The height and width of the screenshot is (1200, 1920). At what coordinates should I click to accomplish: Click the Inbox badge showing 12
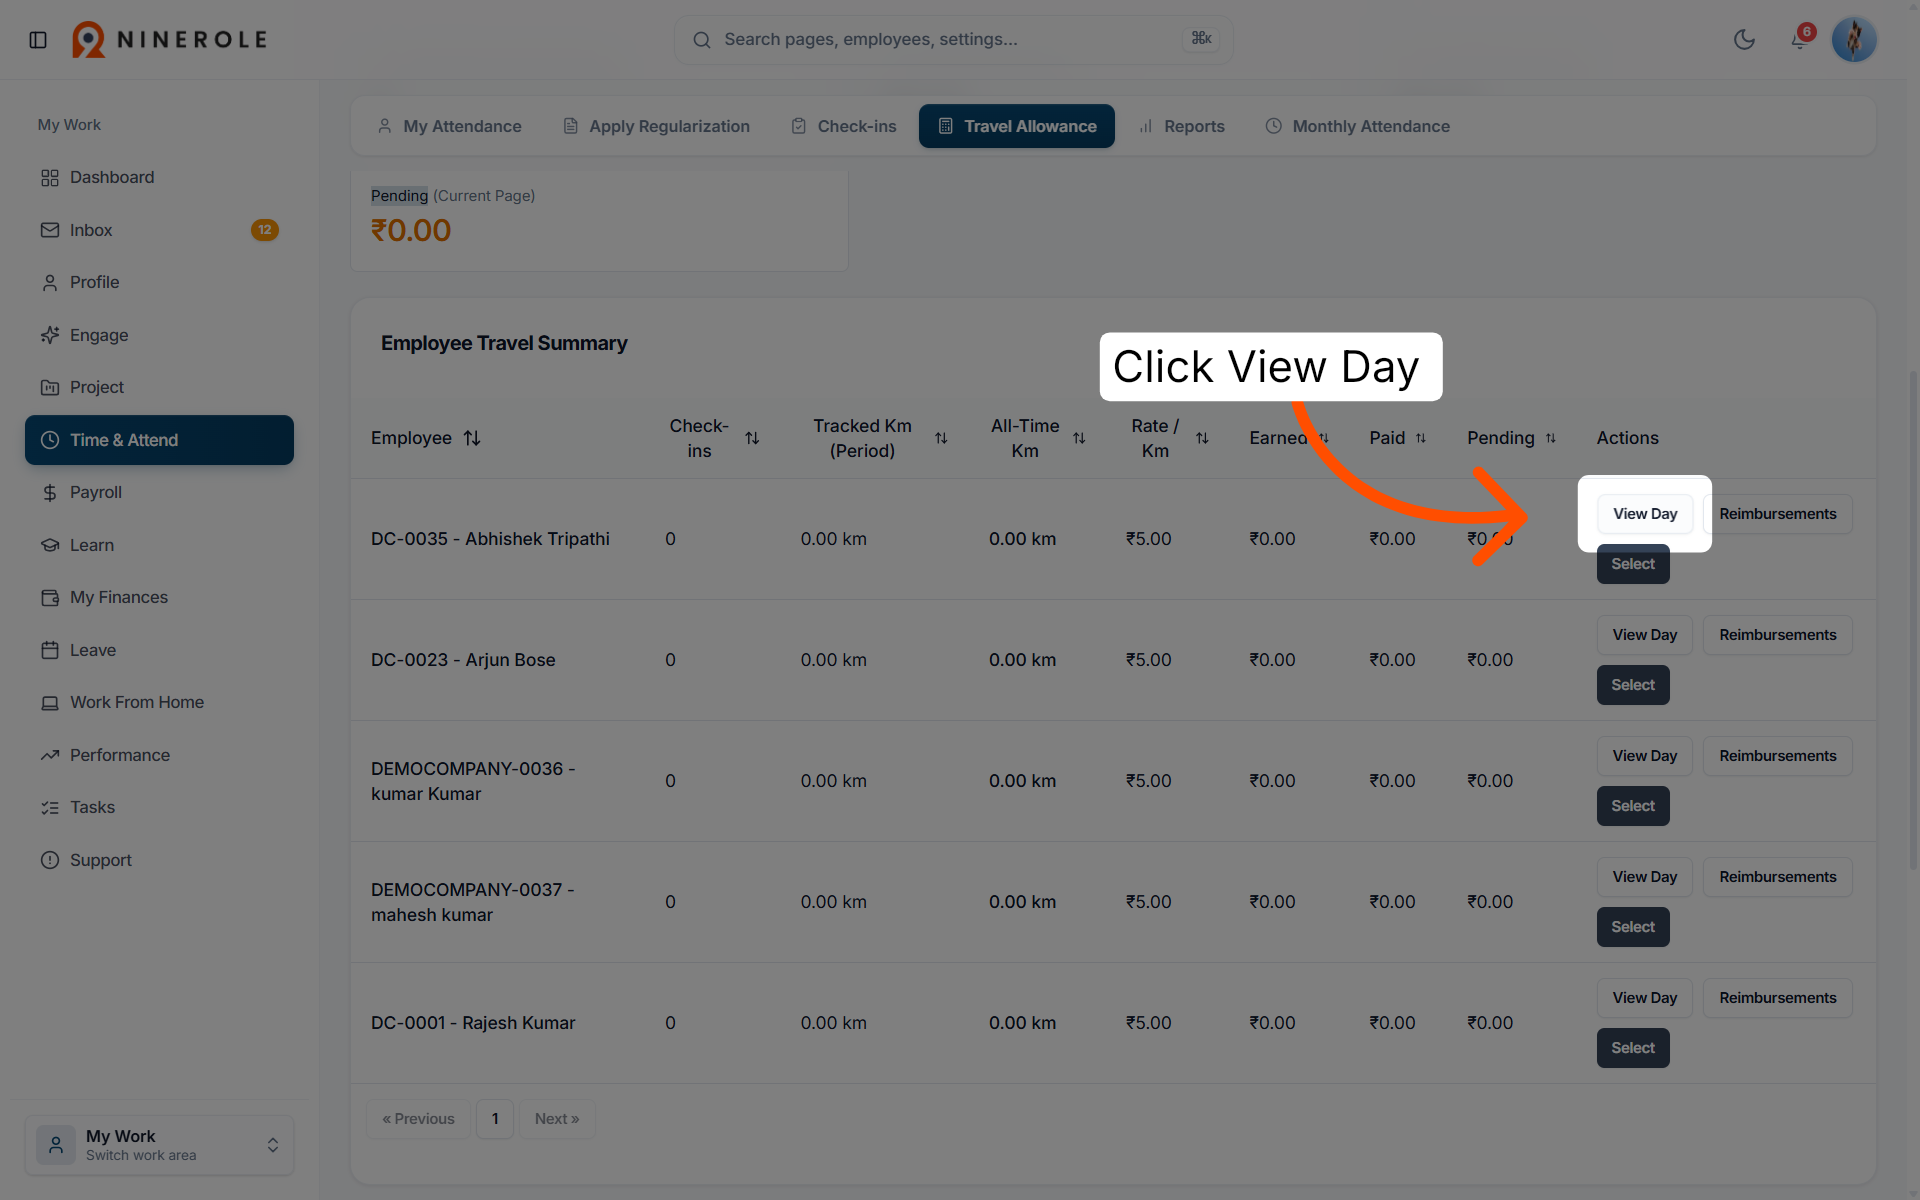264,230
